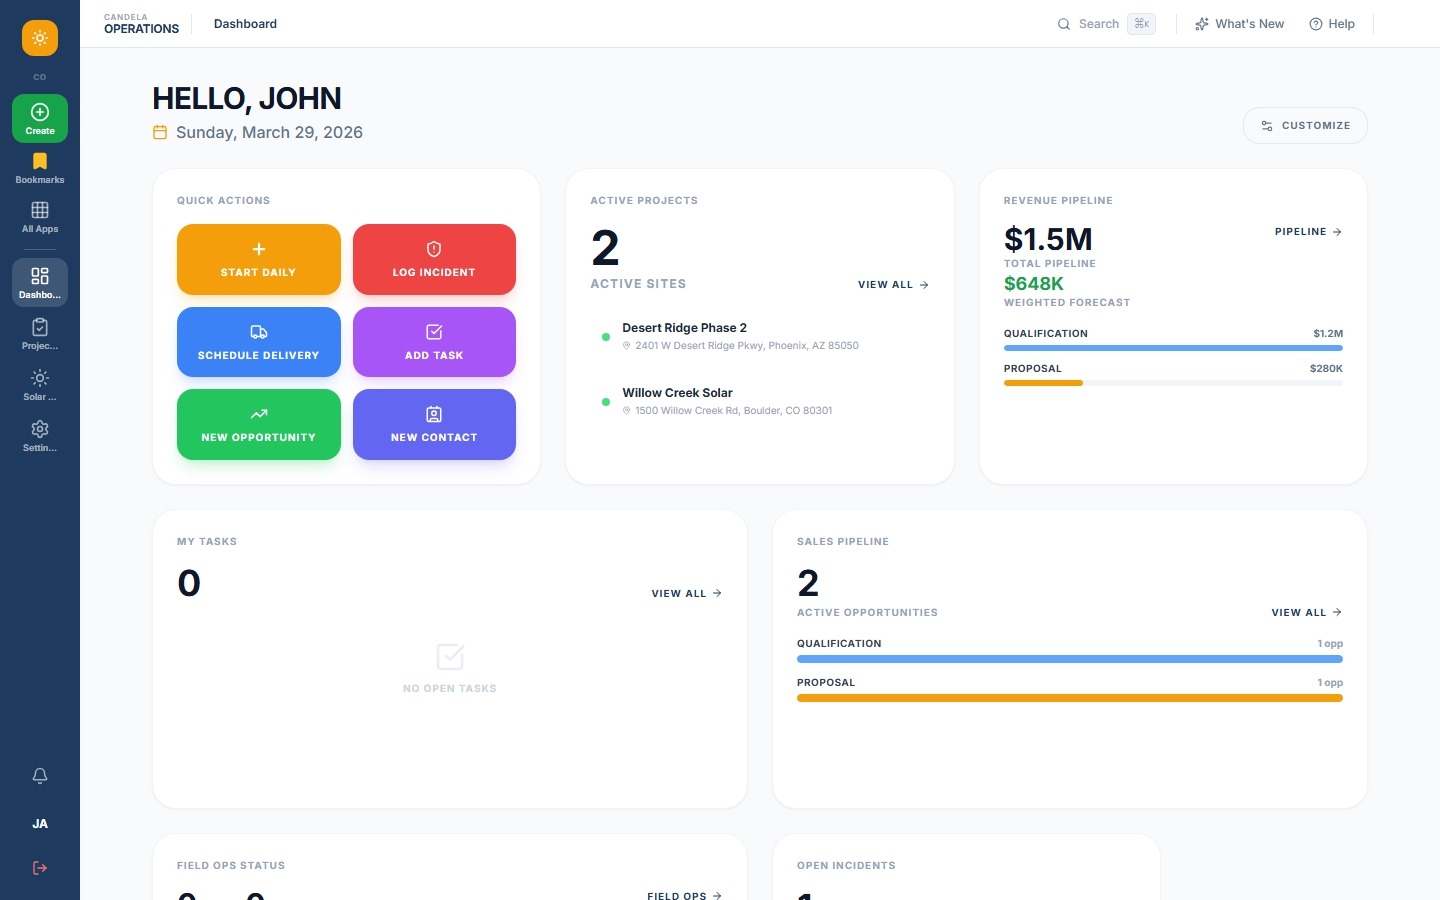The width and height of the screenshot is (1440, 900).
Task: Start a daily report
Action: (259, 259)
